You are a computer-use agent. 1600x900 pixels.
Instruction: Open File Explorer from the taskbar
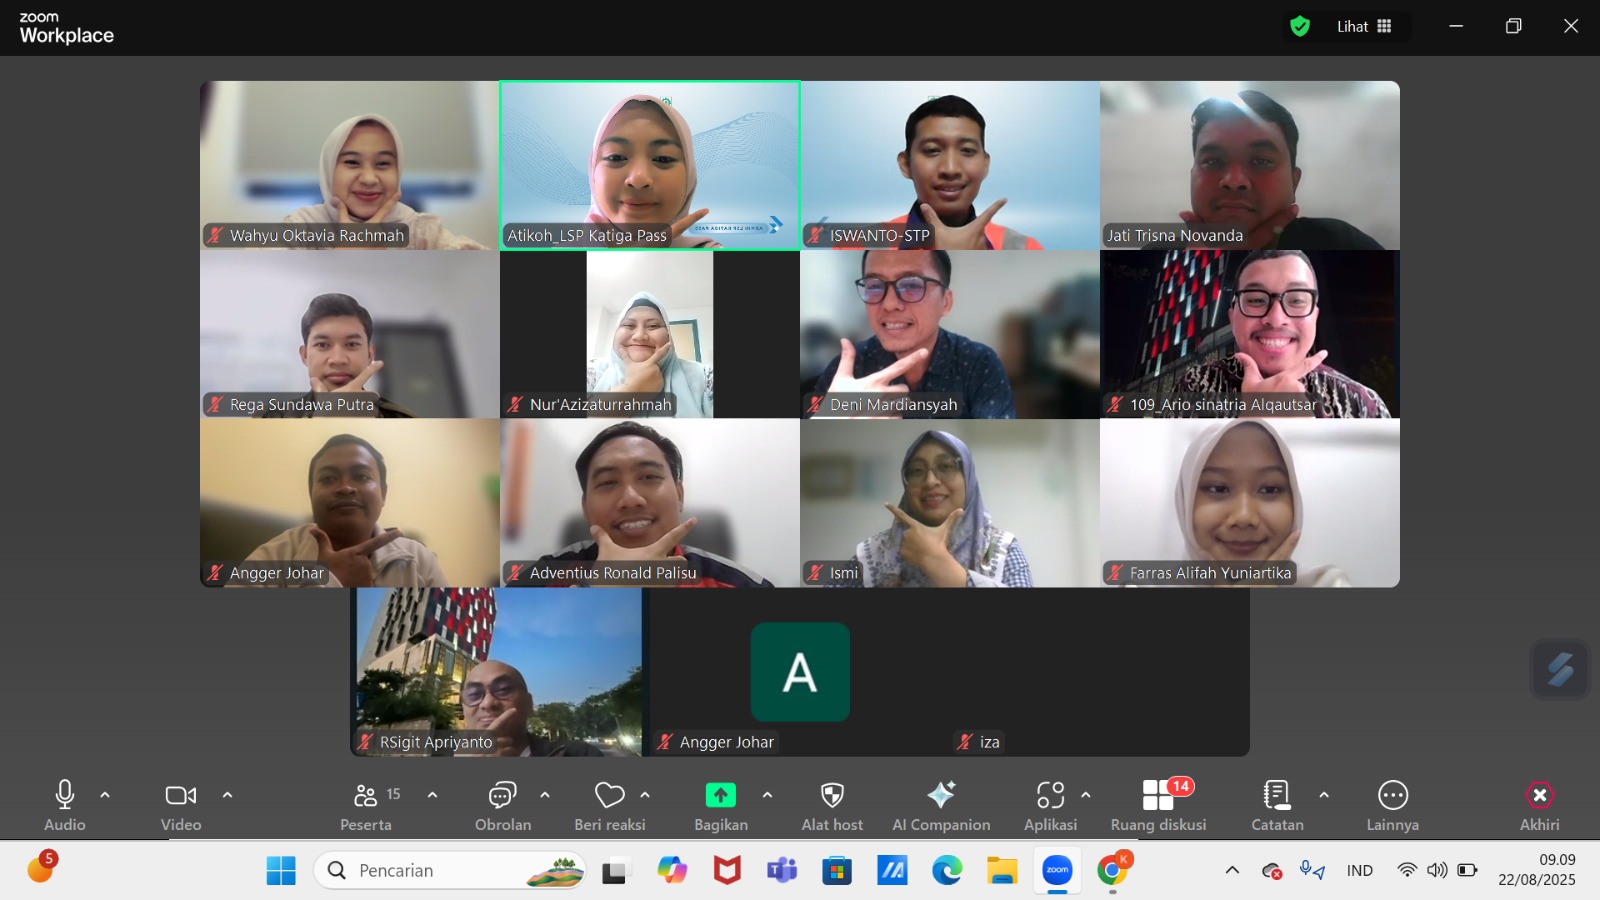[x=1002, y=871]
